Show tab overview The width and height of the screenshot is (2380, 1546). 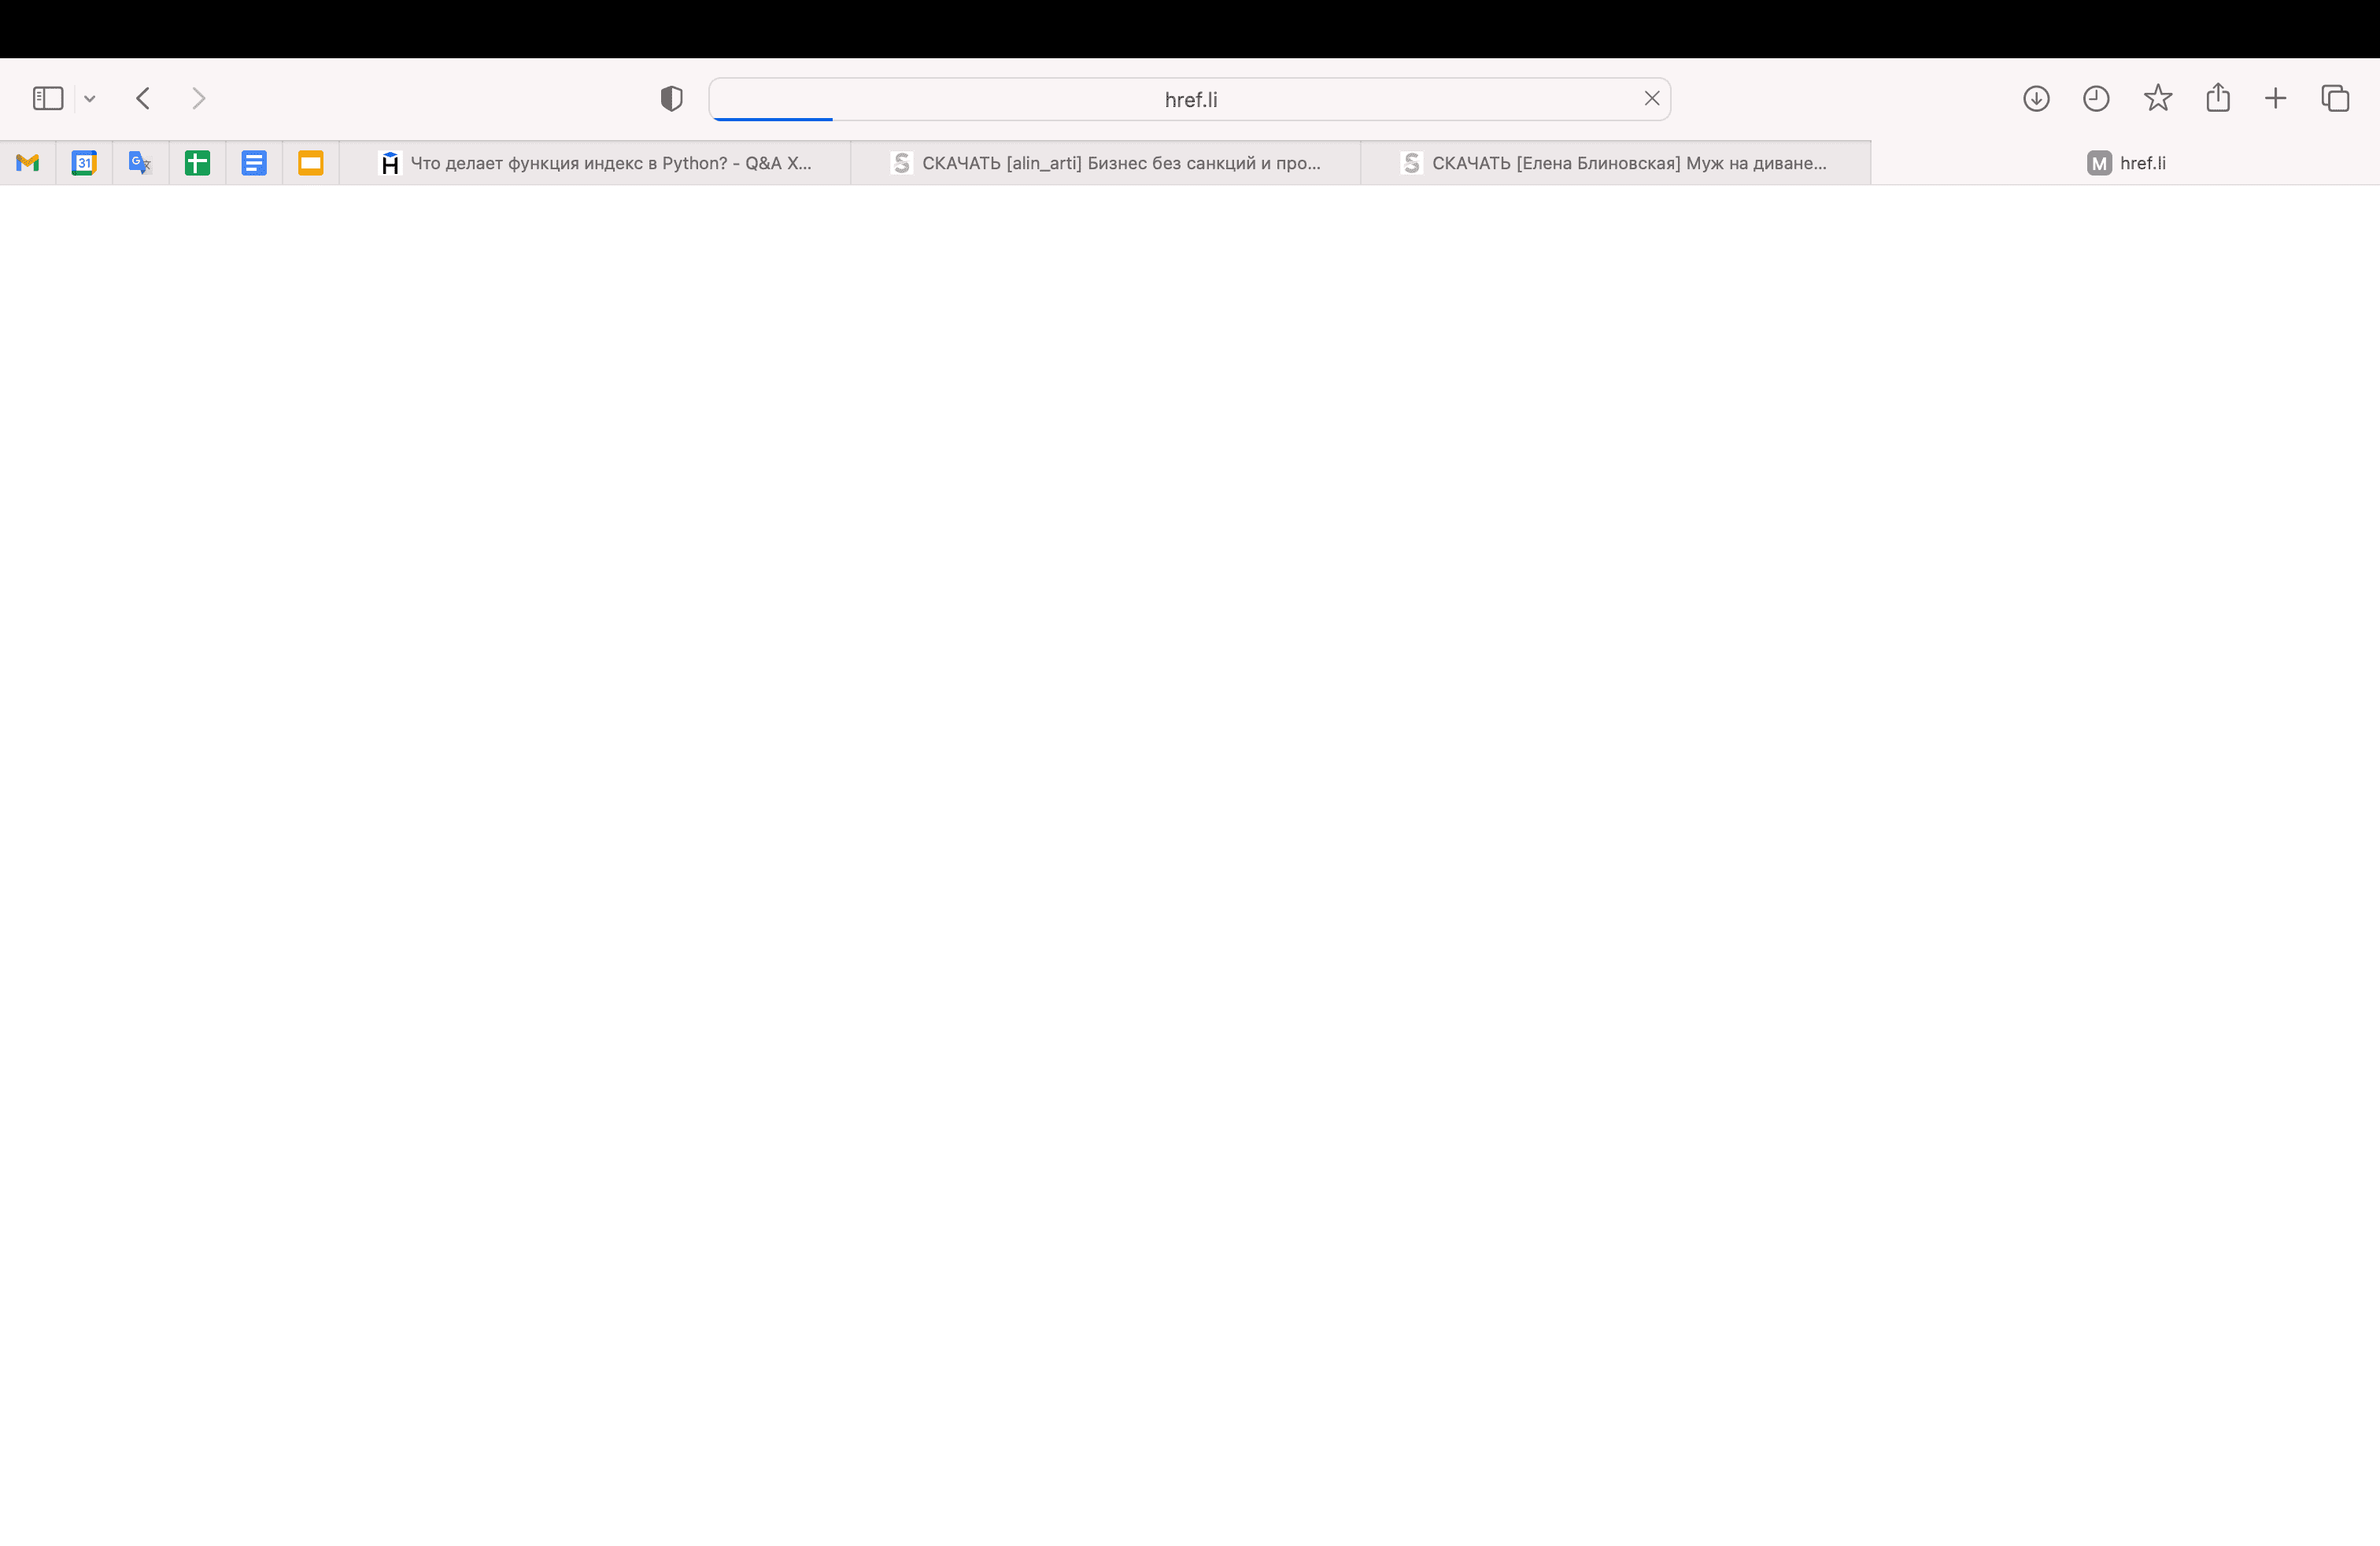(2335, 98)
